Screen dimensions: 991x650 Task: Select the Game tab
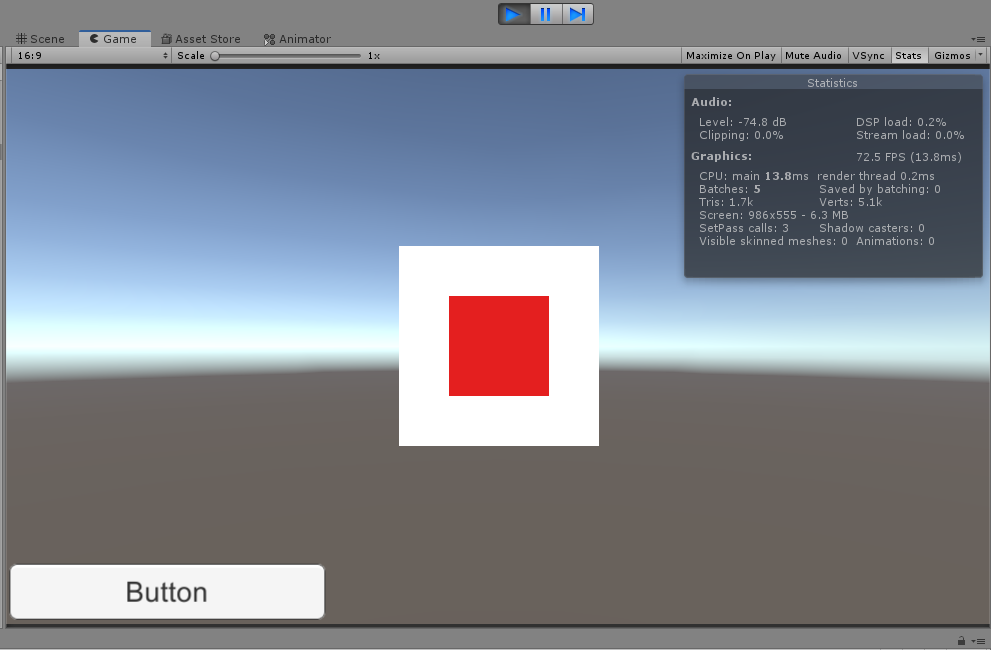click(114, 39)
